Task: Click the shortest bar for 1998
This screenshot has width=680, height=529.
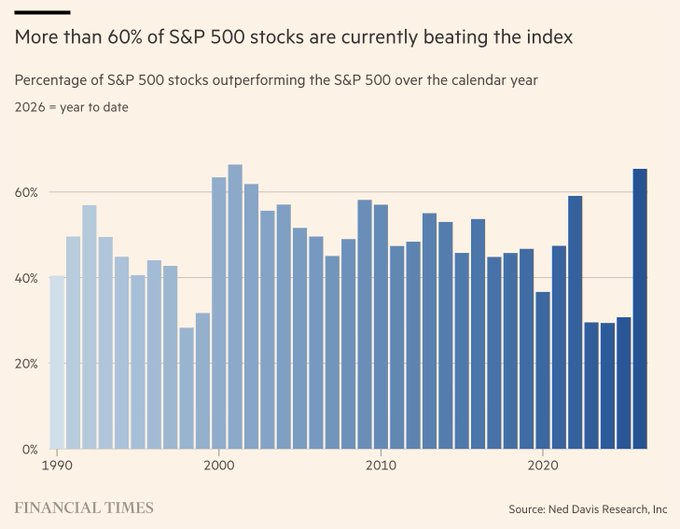Action: 186,388
